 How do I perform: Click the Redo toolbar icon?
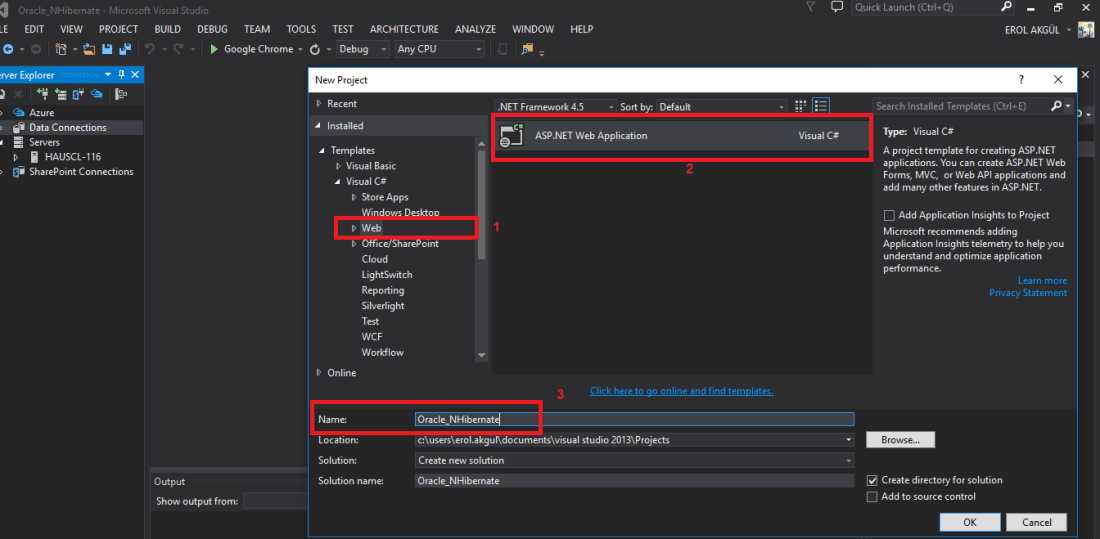coord(178,49)
